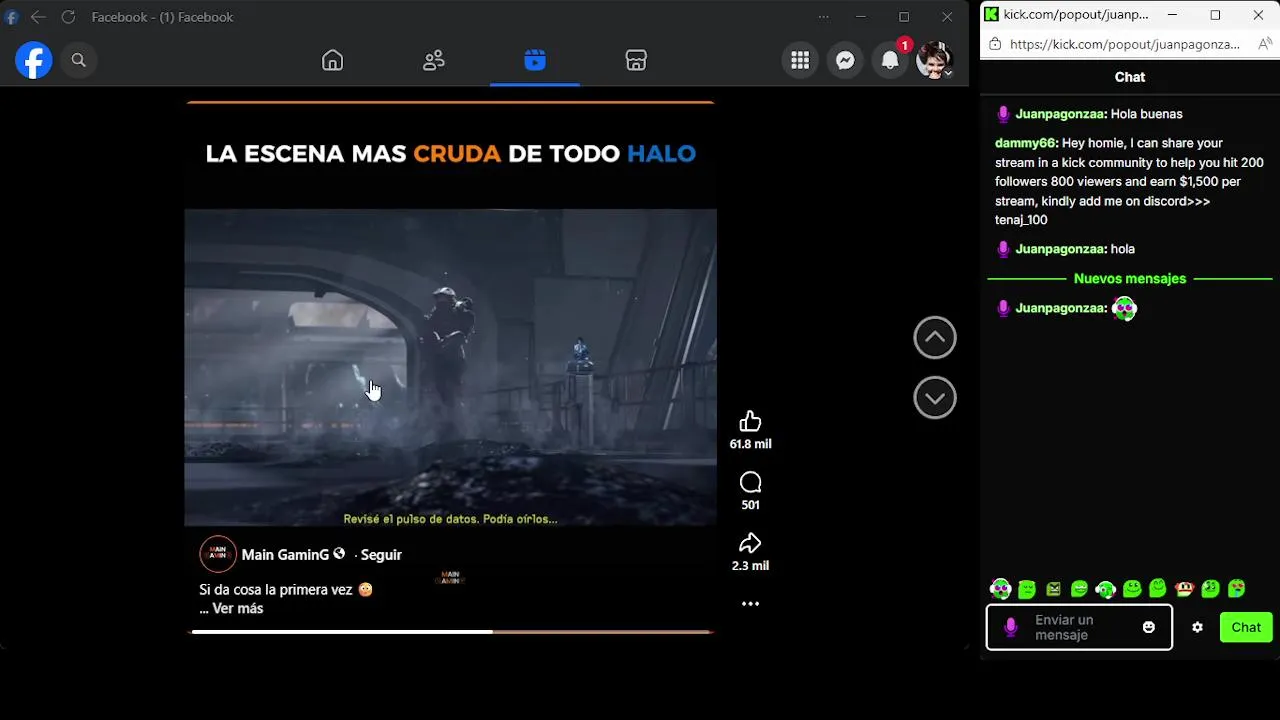Insert winking headphones green emote
The height and width of the screenshot is (720, 1280).
[x=1105, y=589]
